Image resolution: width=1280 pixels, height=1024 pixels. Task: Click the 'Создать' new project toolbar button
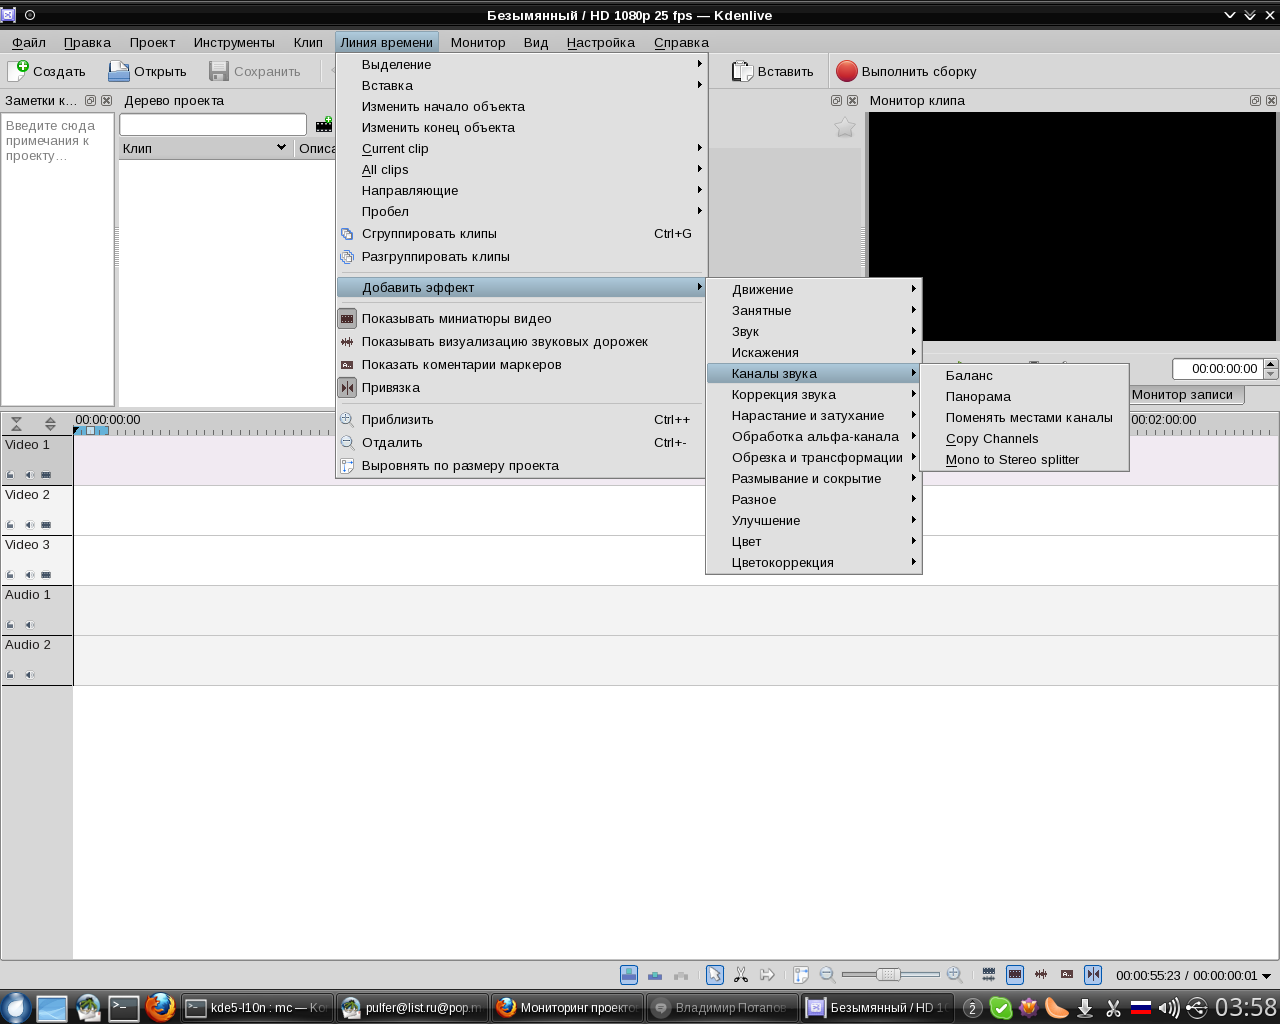coord(47,71)
